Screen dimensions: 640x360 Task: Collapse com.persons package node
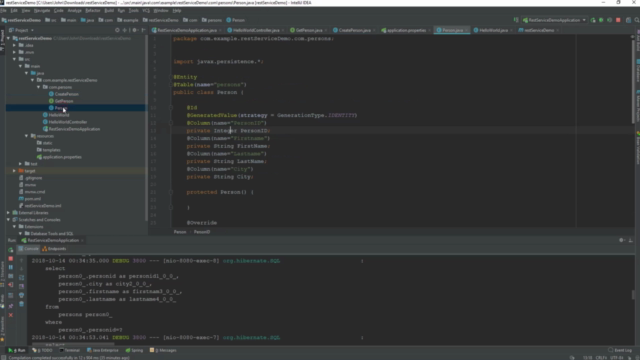39,87
